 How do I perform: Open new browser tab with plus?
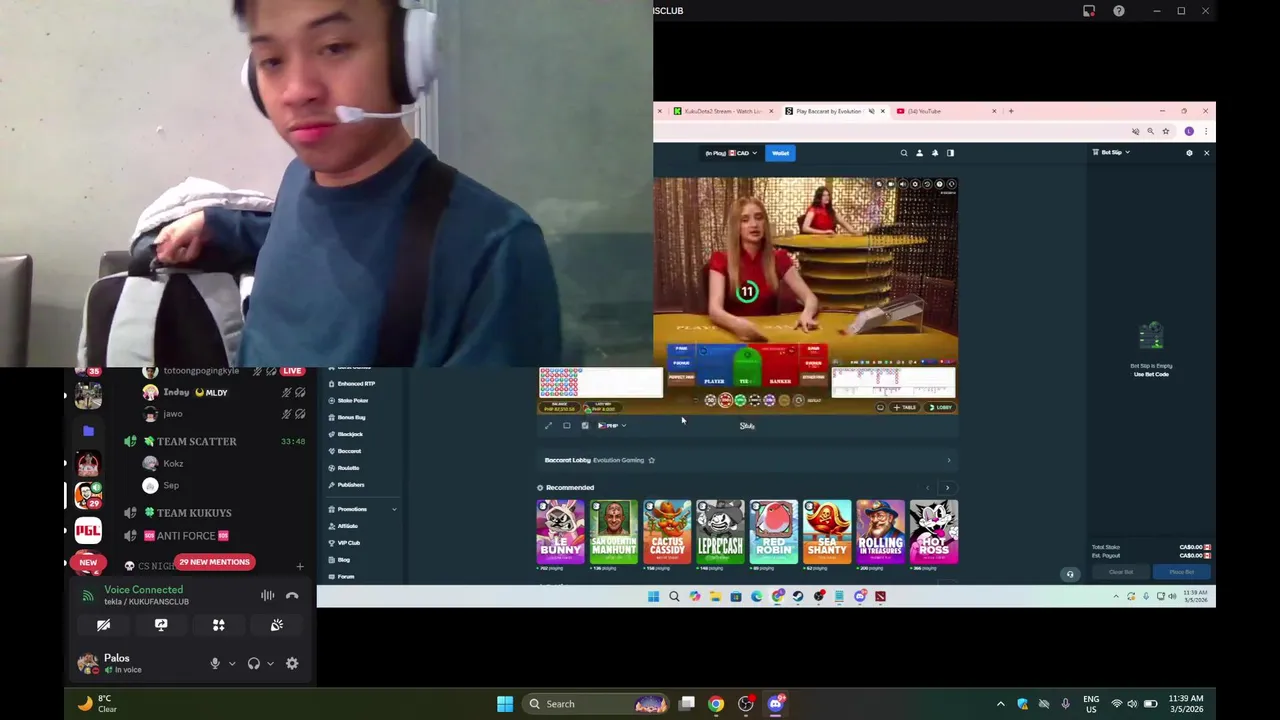point(1011,111)
